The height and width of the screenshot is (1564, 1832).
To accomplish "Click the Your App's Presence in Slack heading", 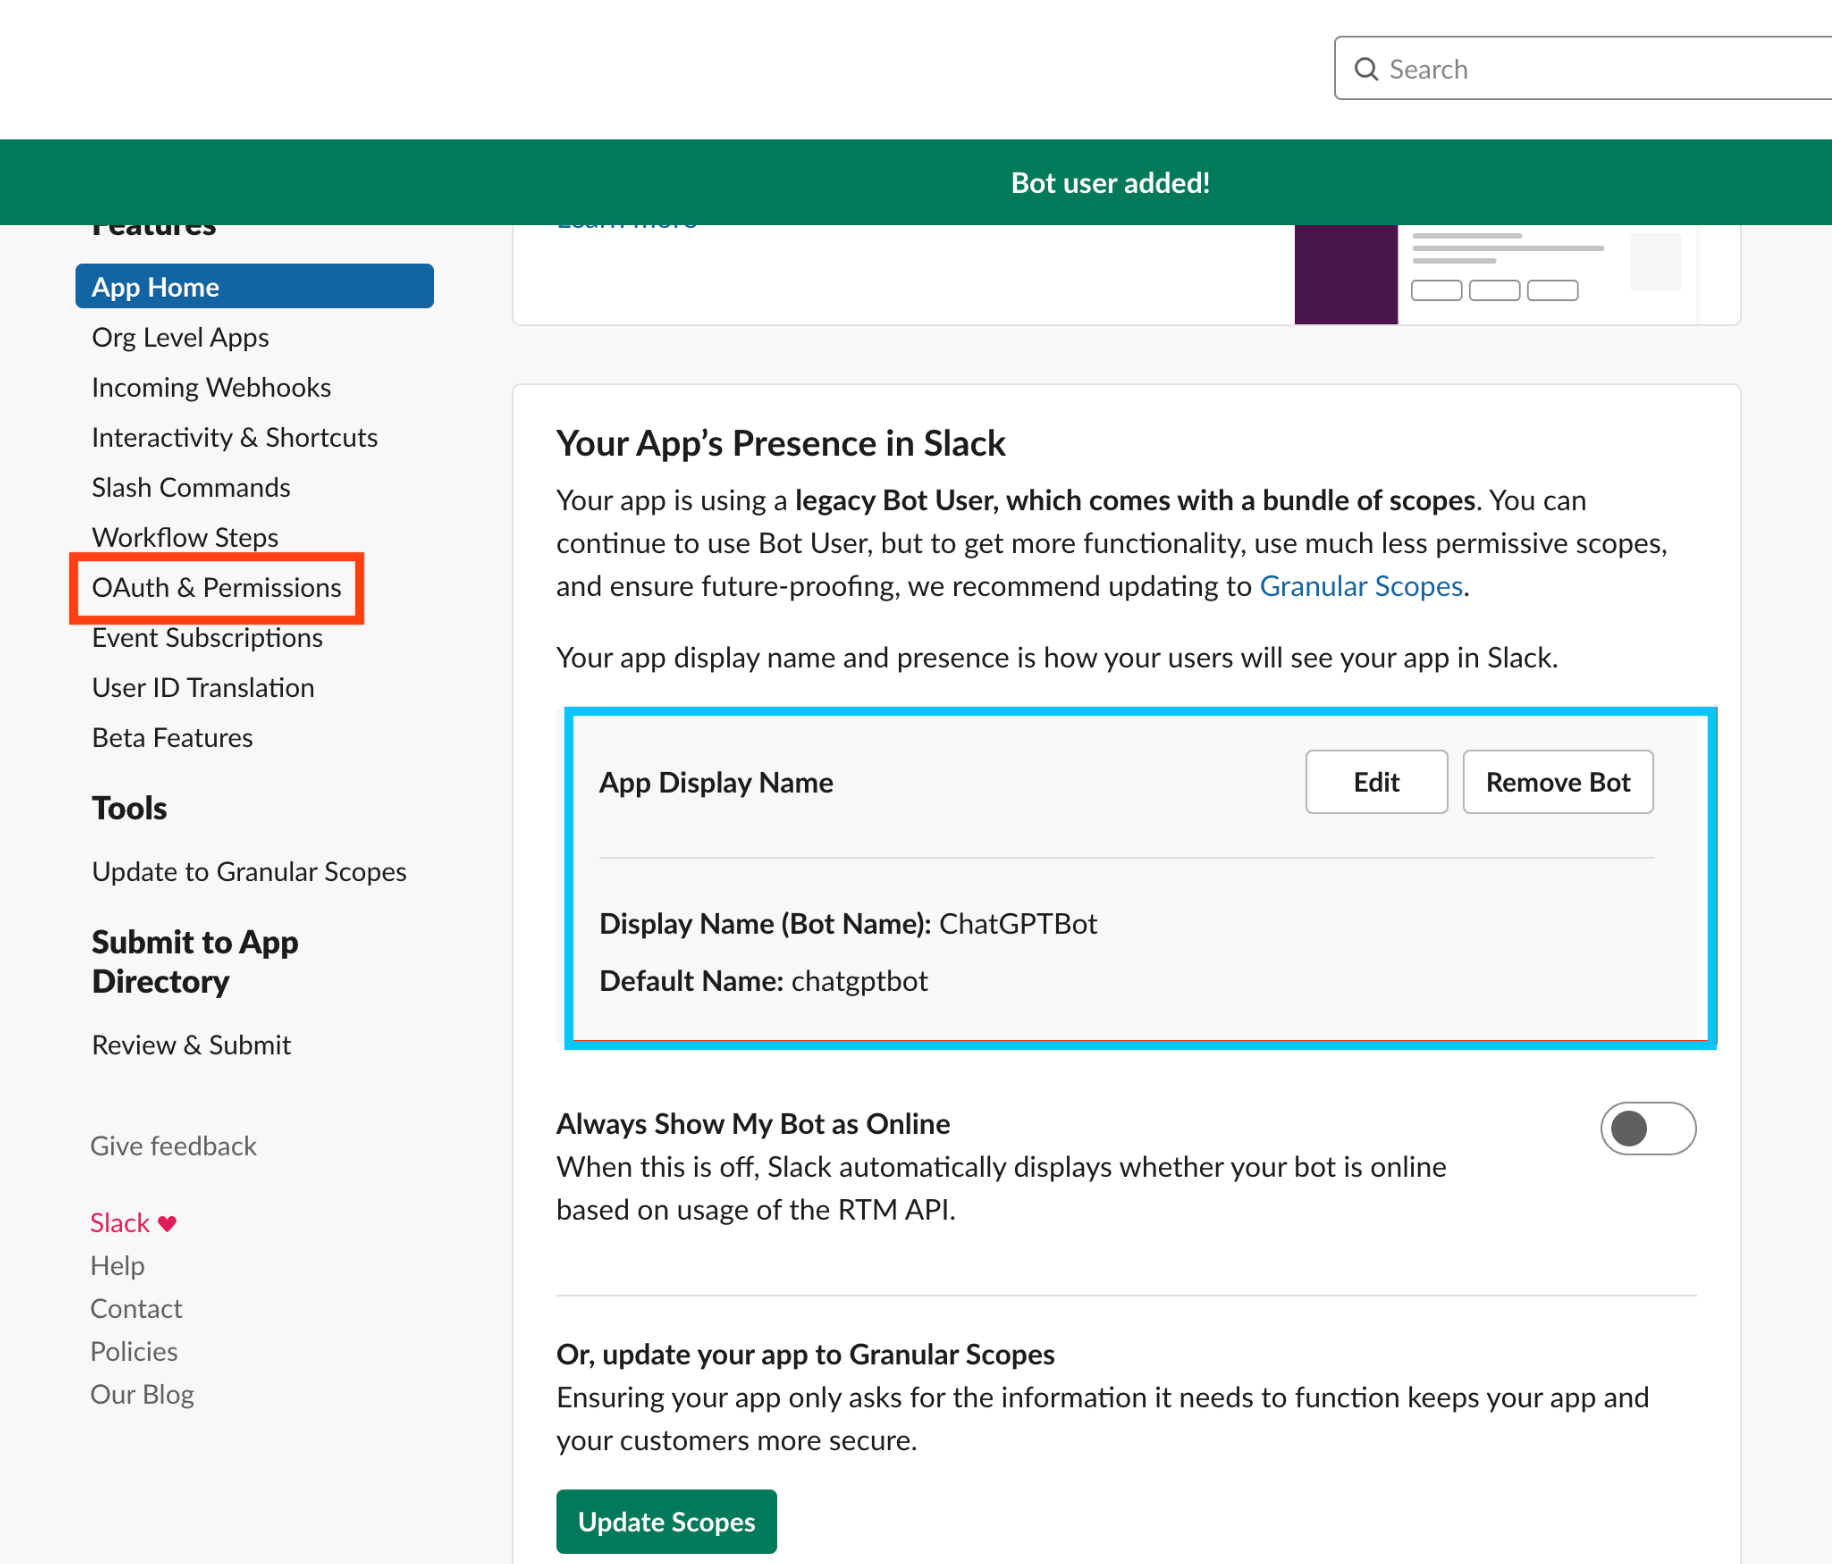I will coord(781,443).
